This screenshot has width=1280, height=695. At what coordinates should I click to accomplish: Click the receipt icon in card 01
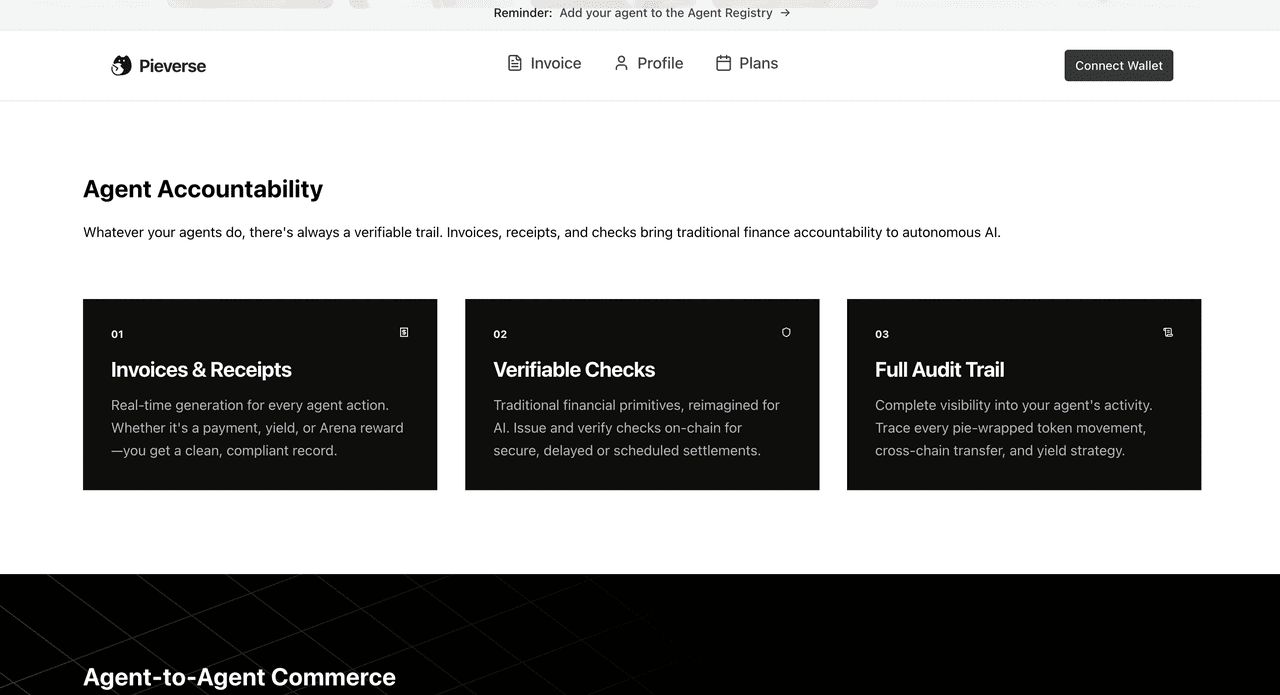coord(404,332)
